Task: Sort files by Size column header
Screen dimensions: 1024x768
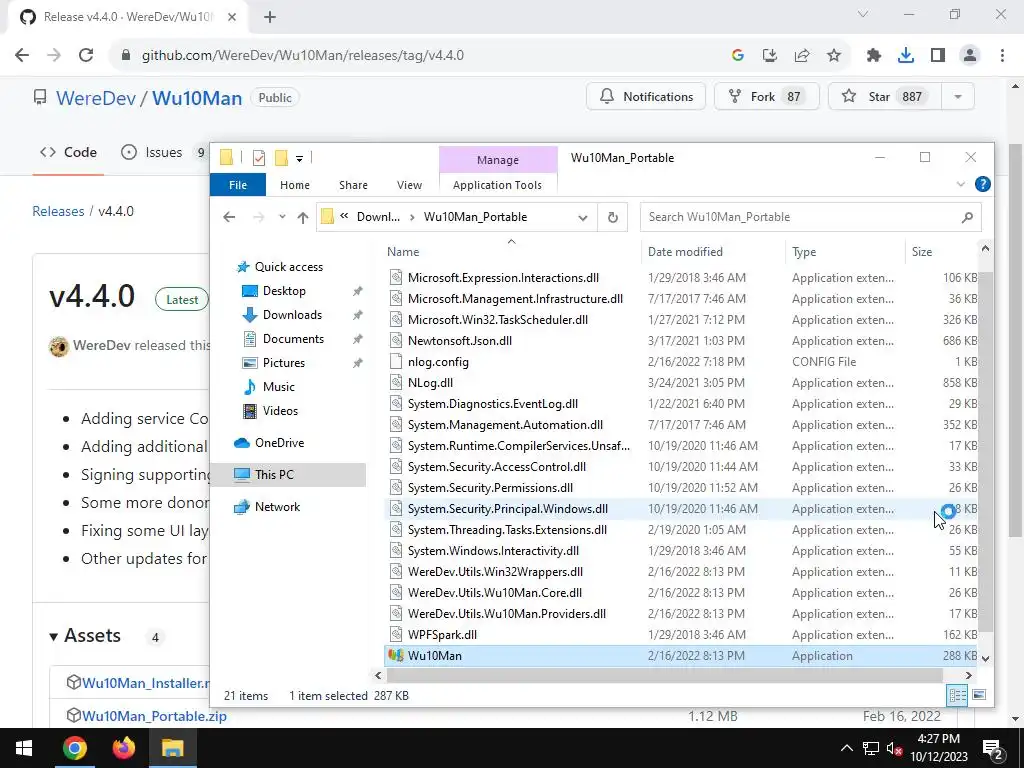Action: point(940,252)
